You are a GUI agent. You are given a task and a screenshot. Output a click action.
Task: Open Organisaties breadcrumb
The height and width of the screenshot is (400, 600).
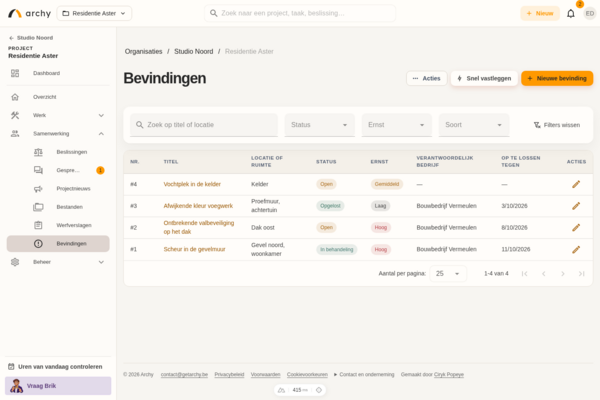click(x=143, y=51)
